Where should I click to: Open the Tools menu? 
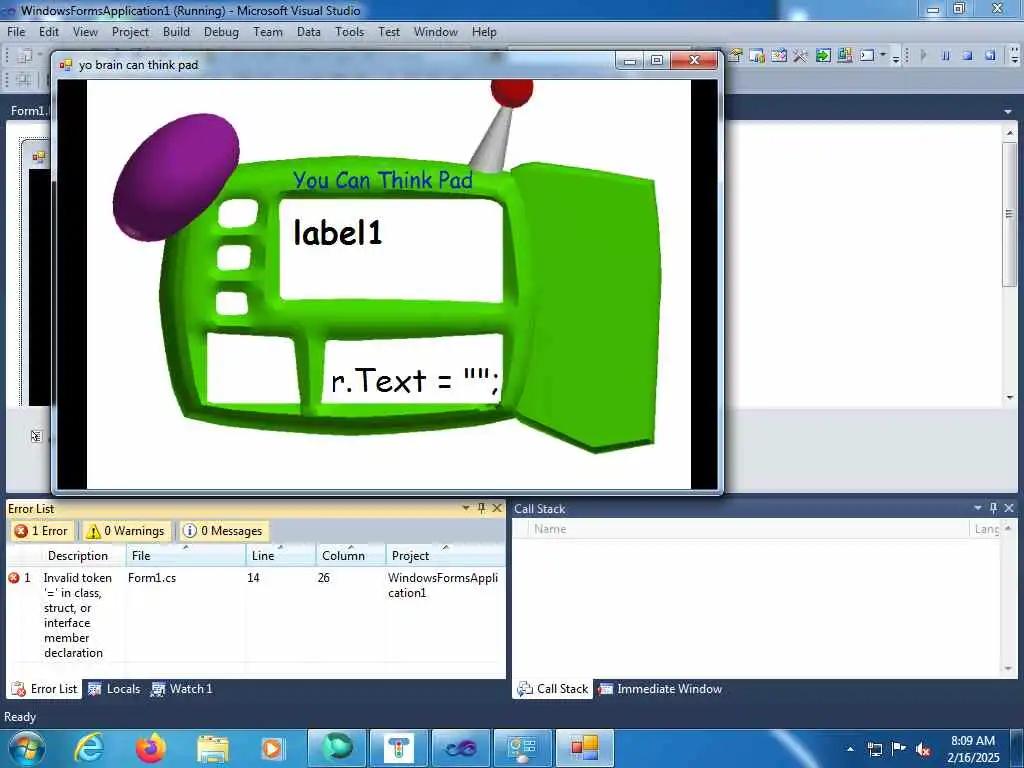tap(349, 31)
